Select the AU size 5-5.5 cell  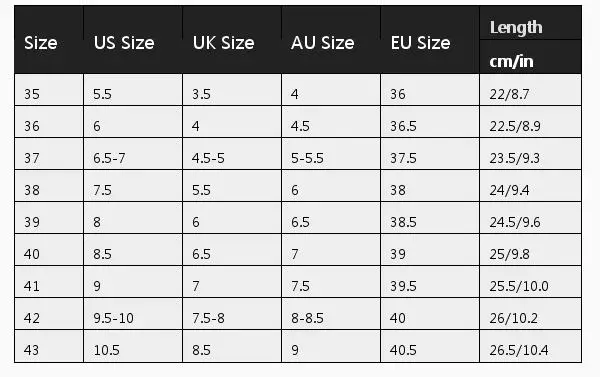click(x=331, y=153)
